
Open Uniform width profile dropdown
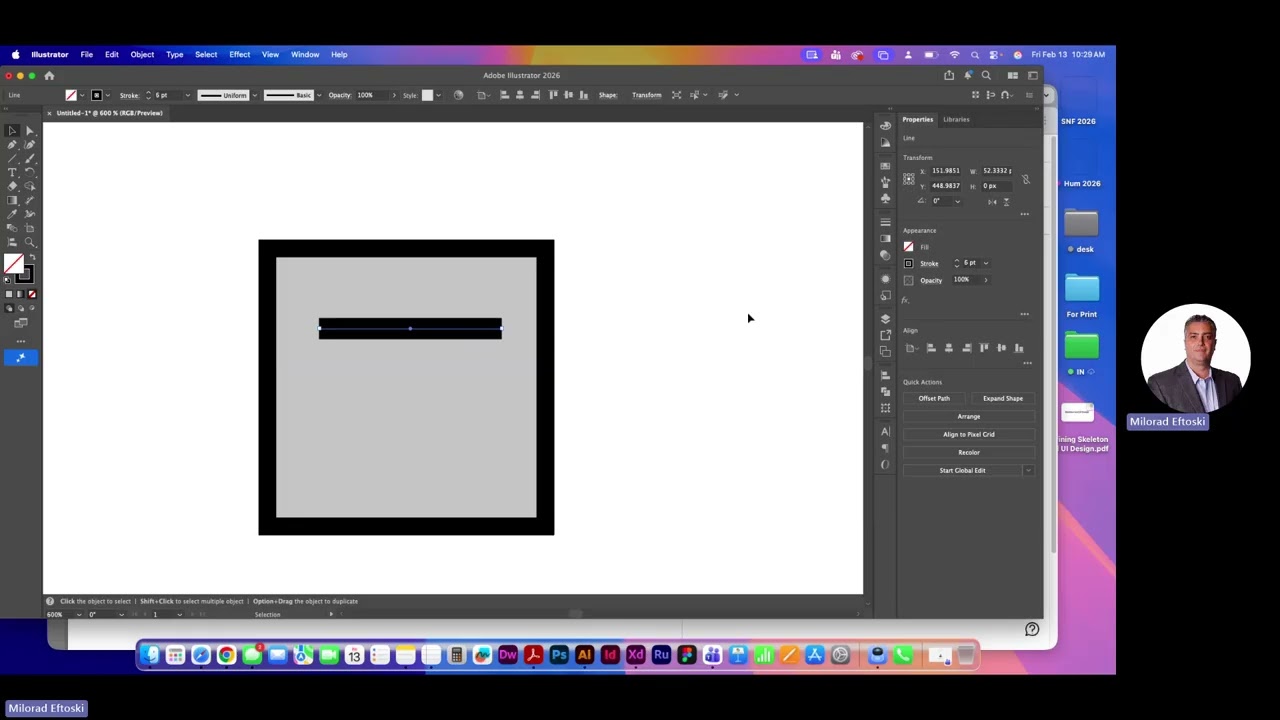pos(255,95)
